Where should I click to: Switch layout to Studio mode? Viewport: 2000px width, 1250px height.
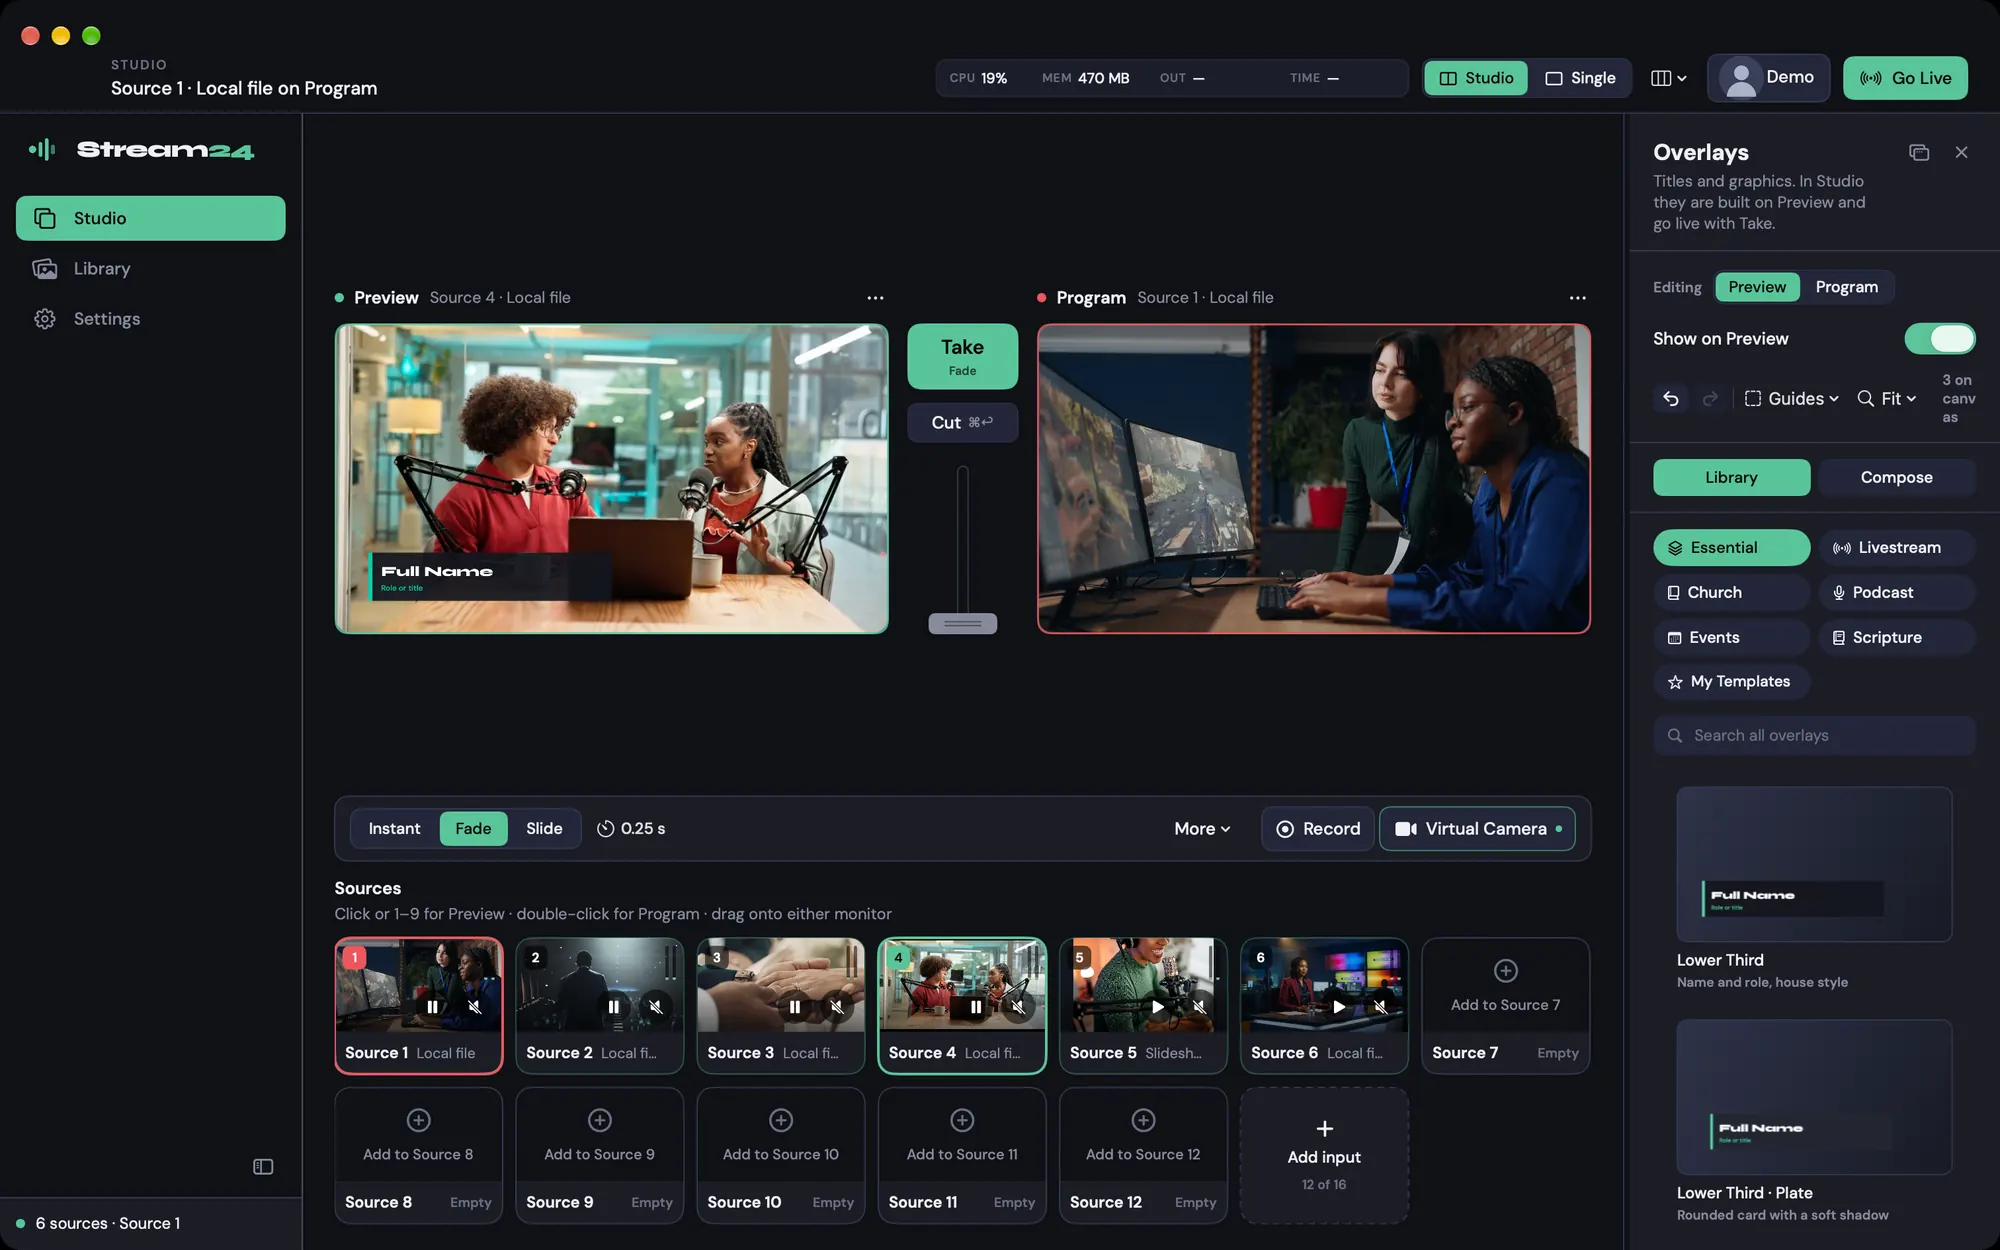[x=1476, y=78]
